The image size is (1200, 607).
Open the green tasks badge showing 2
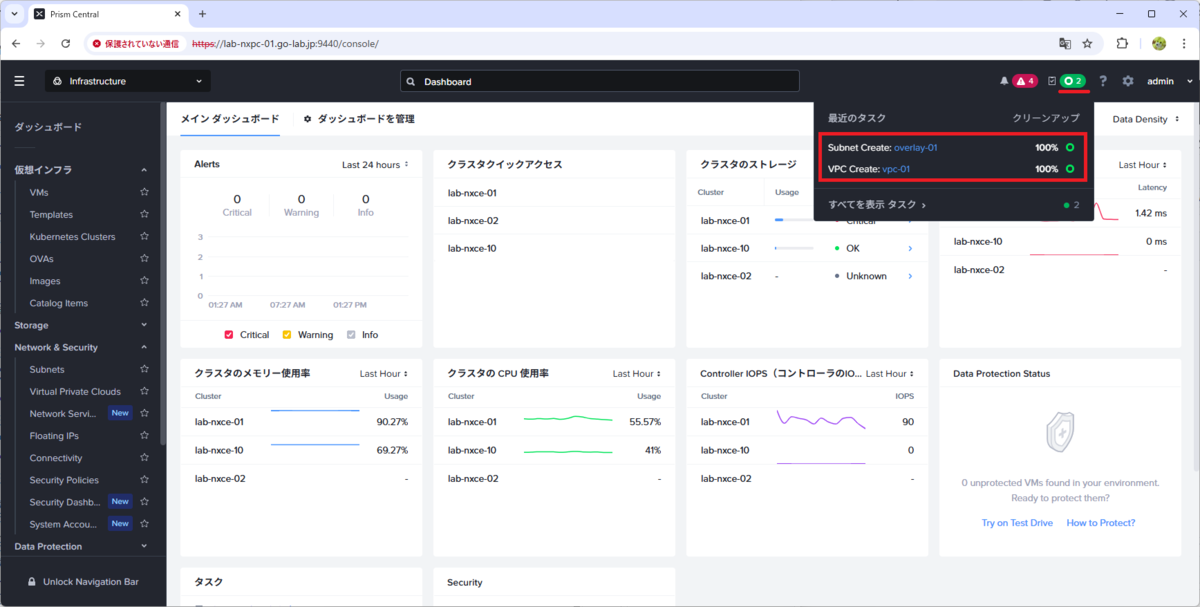pyautogui.click(x=1074, y=81)
